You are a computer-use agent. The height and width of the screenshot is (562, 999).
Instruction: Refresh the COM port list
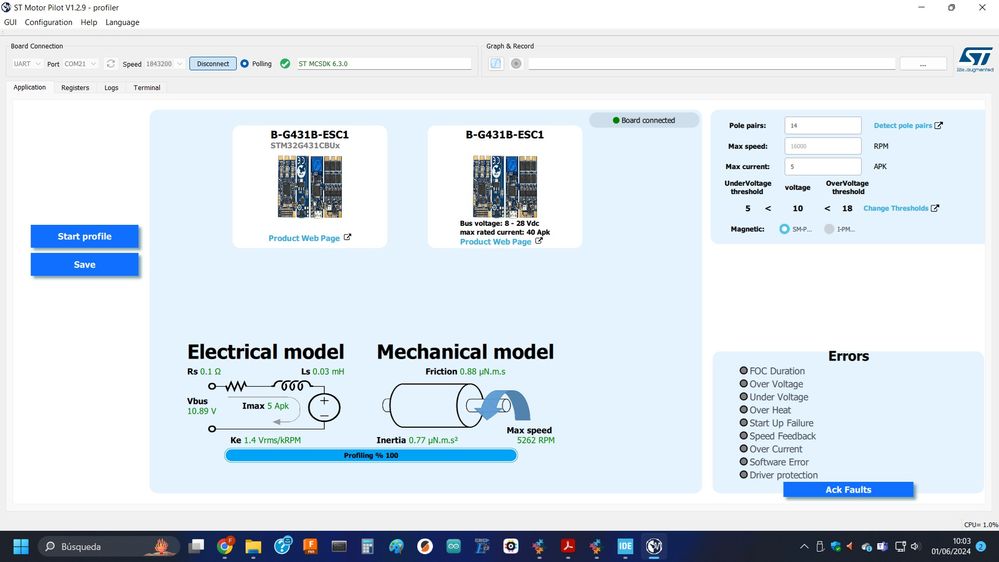[111, 64]
